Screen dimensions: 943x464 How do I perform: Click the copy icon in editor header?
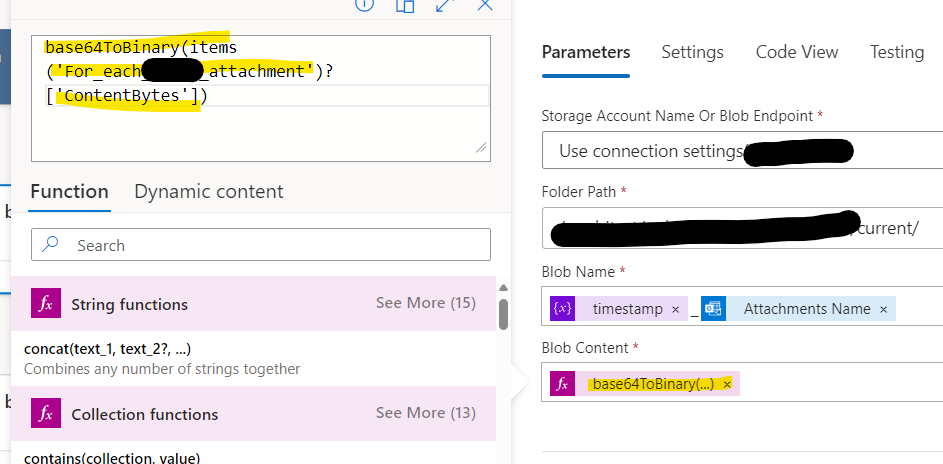coord(404,5)
